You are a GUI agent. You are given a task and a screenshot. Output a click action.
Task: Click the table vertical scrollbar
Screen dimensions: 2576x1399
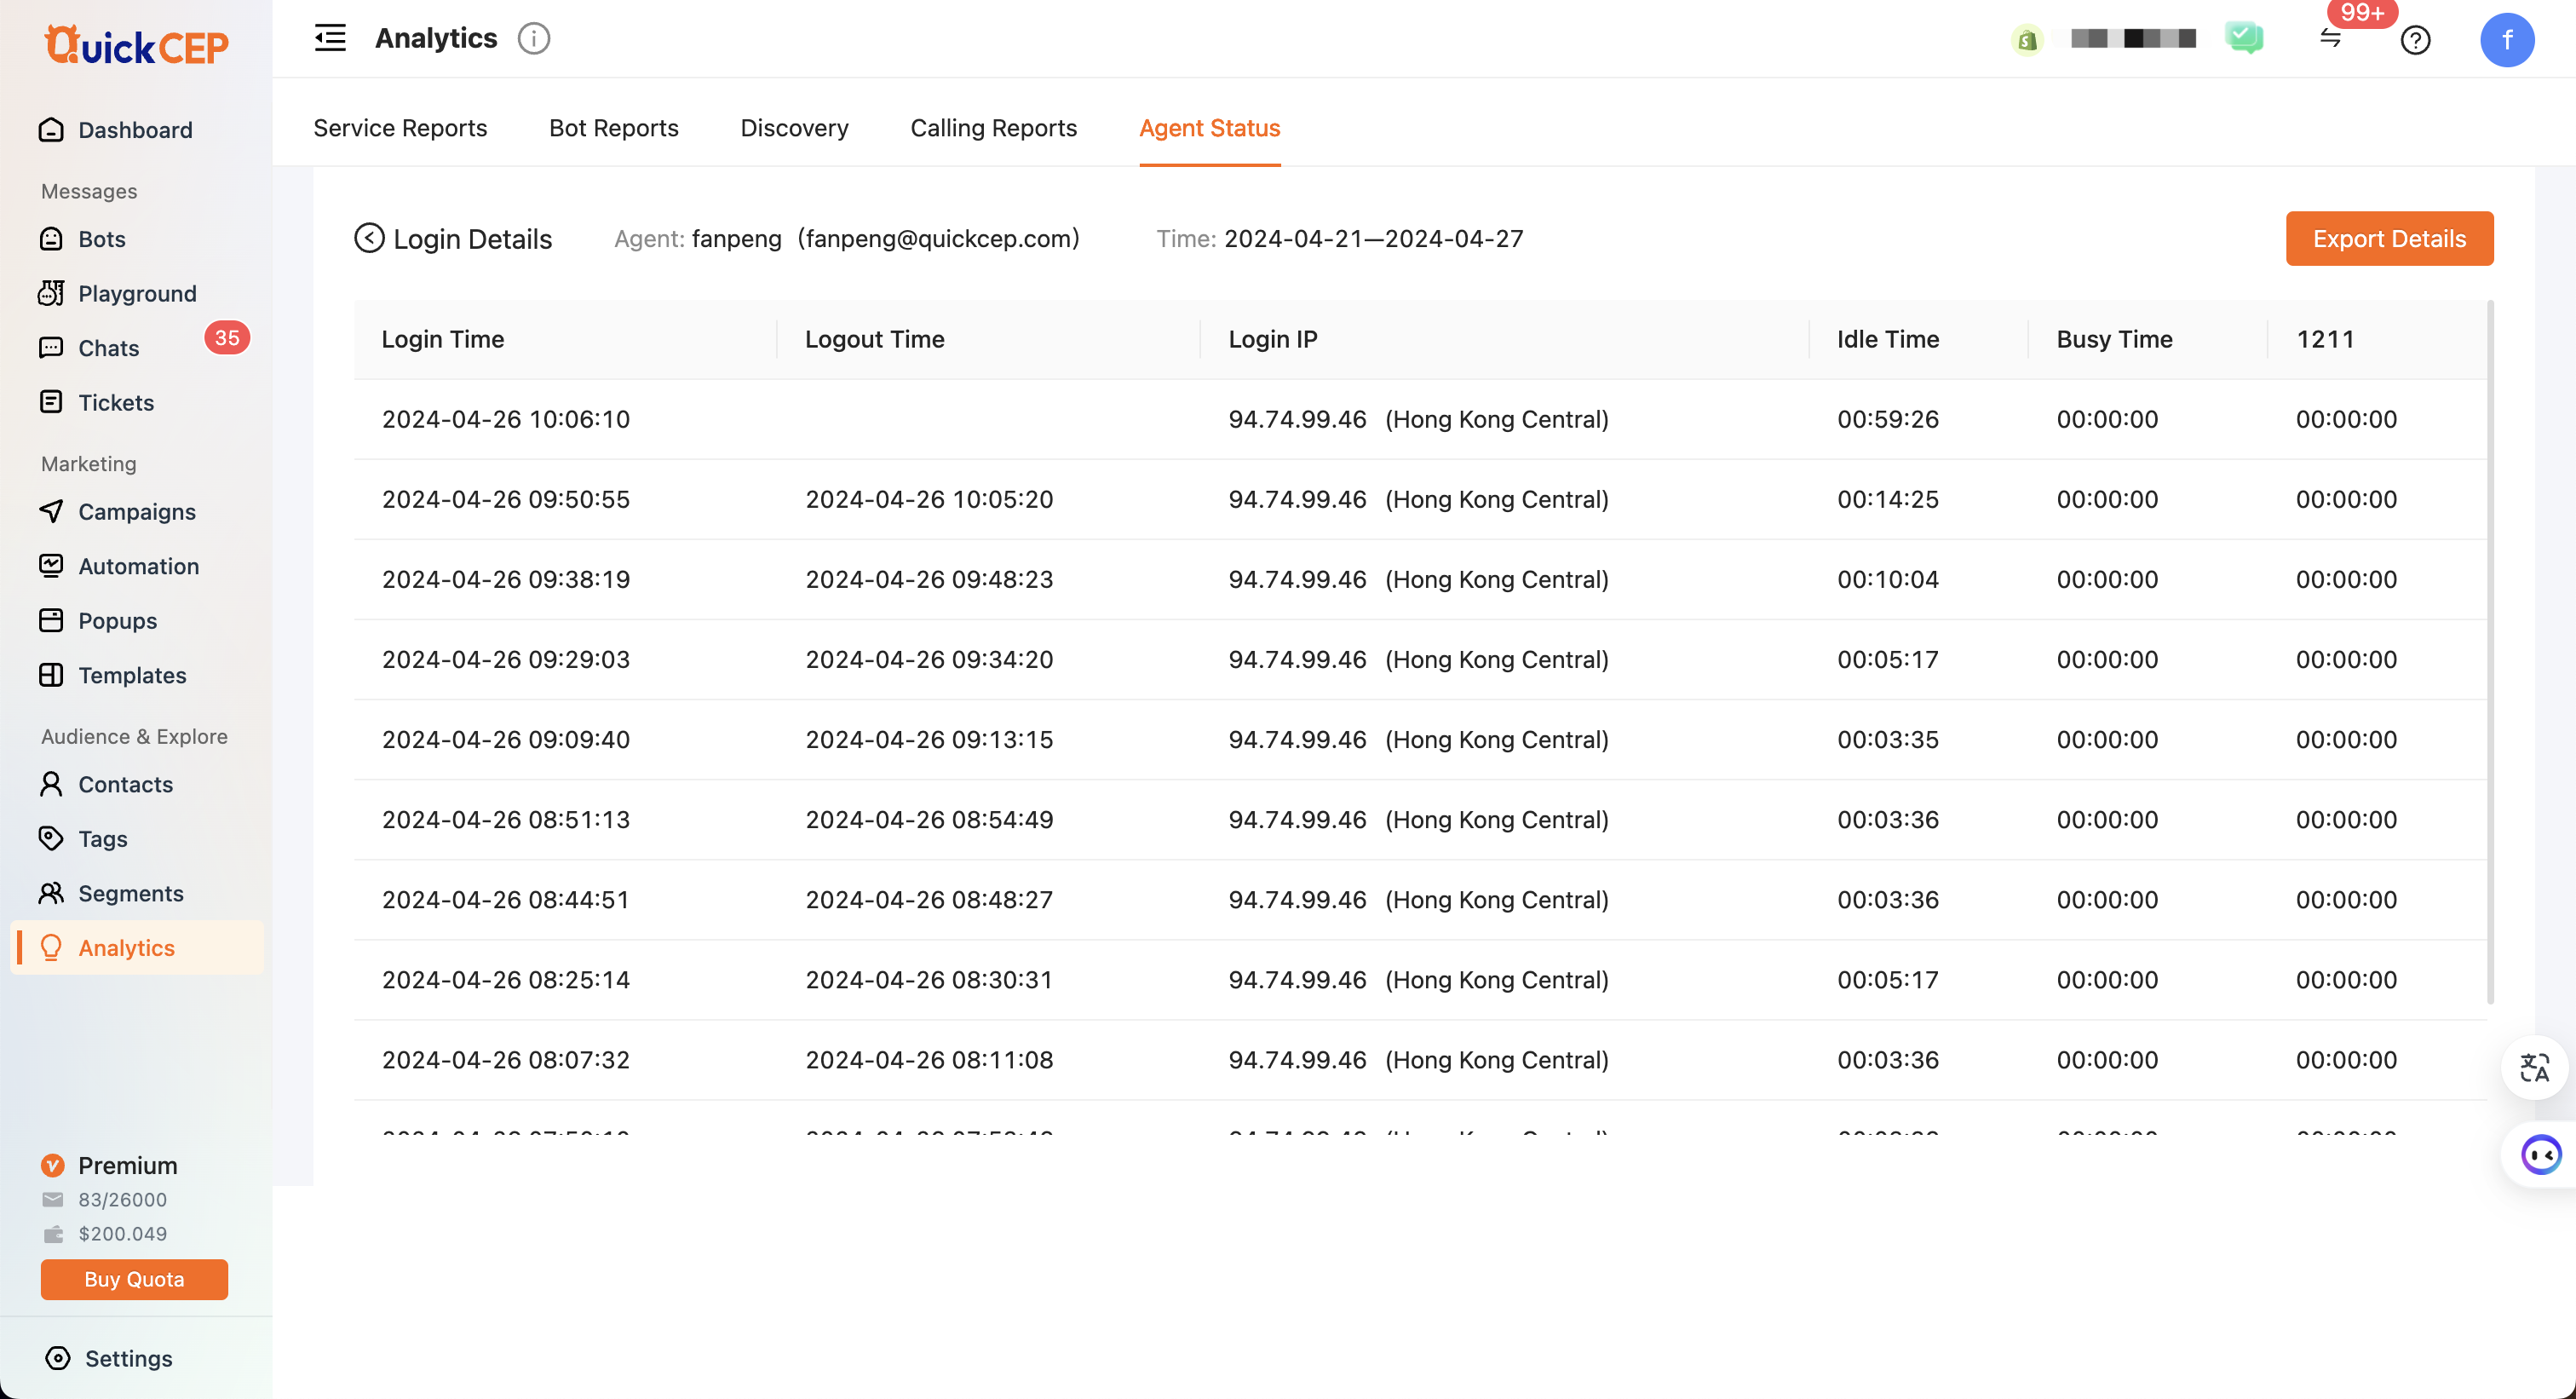[2490, 652]
